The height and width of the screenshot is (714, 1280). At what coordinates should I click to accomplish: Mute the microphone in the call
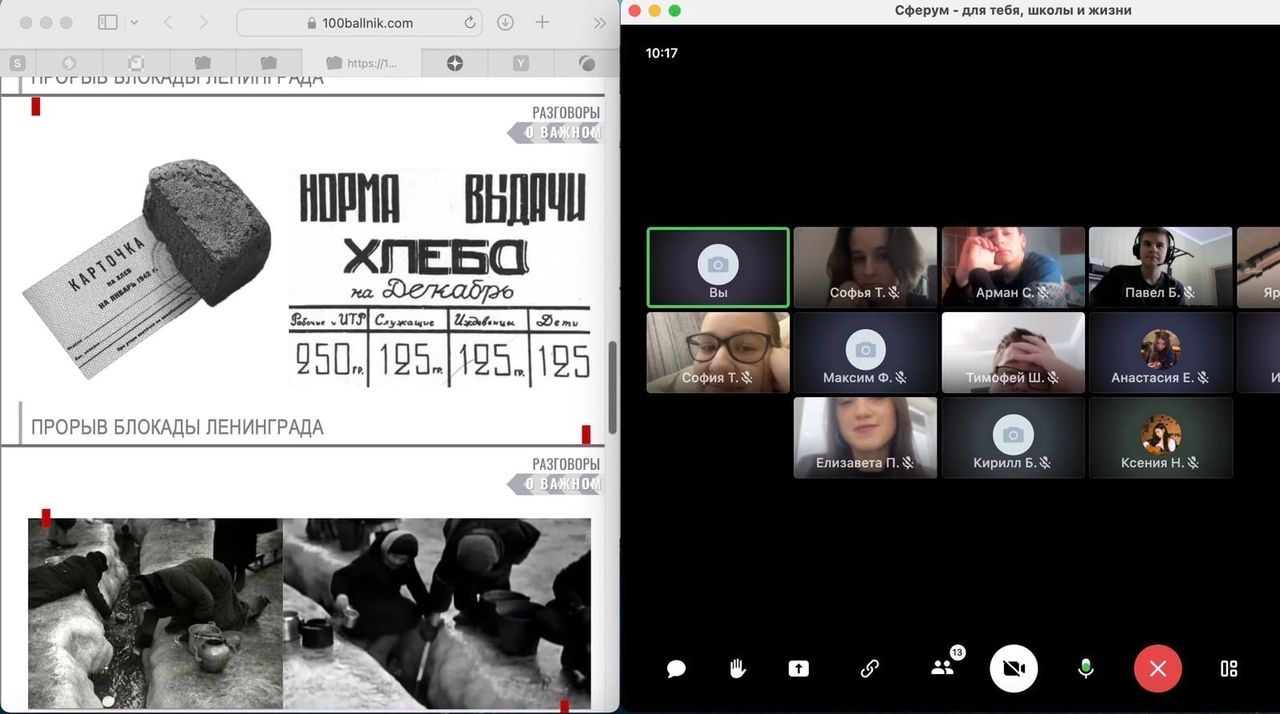coord(1086,669)
